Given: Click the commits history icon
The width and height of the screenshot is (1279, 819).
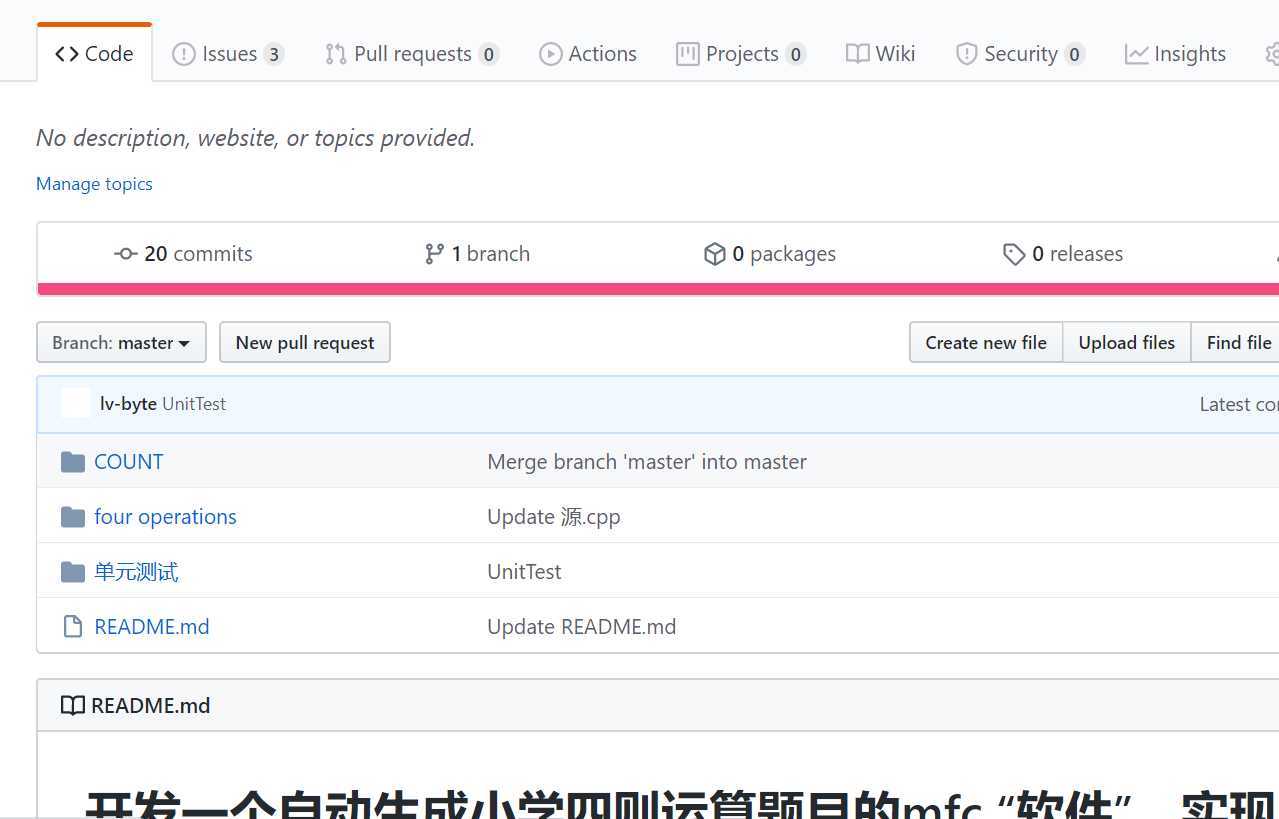Looking at the screenshot, I should pyautogui.click(x=126, y=254).
